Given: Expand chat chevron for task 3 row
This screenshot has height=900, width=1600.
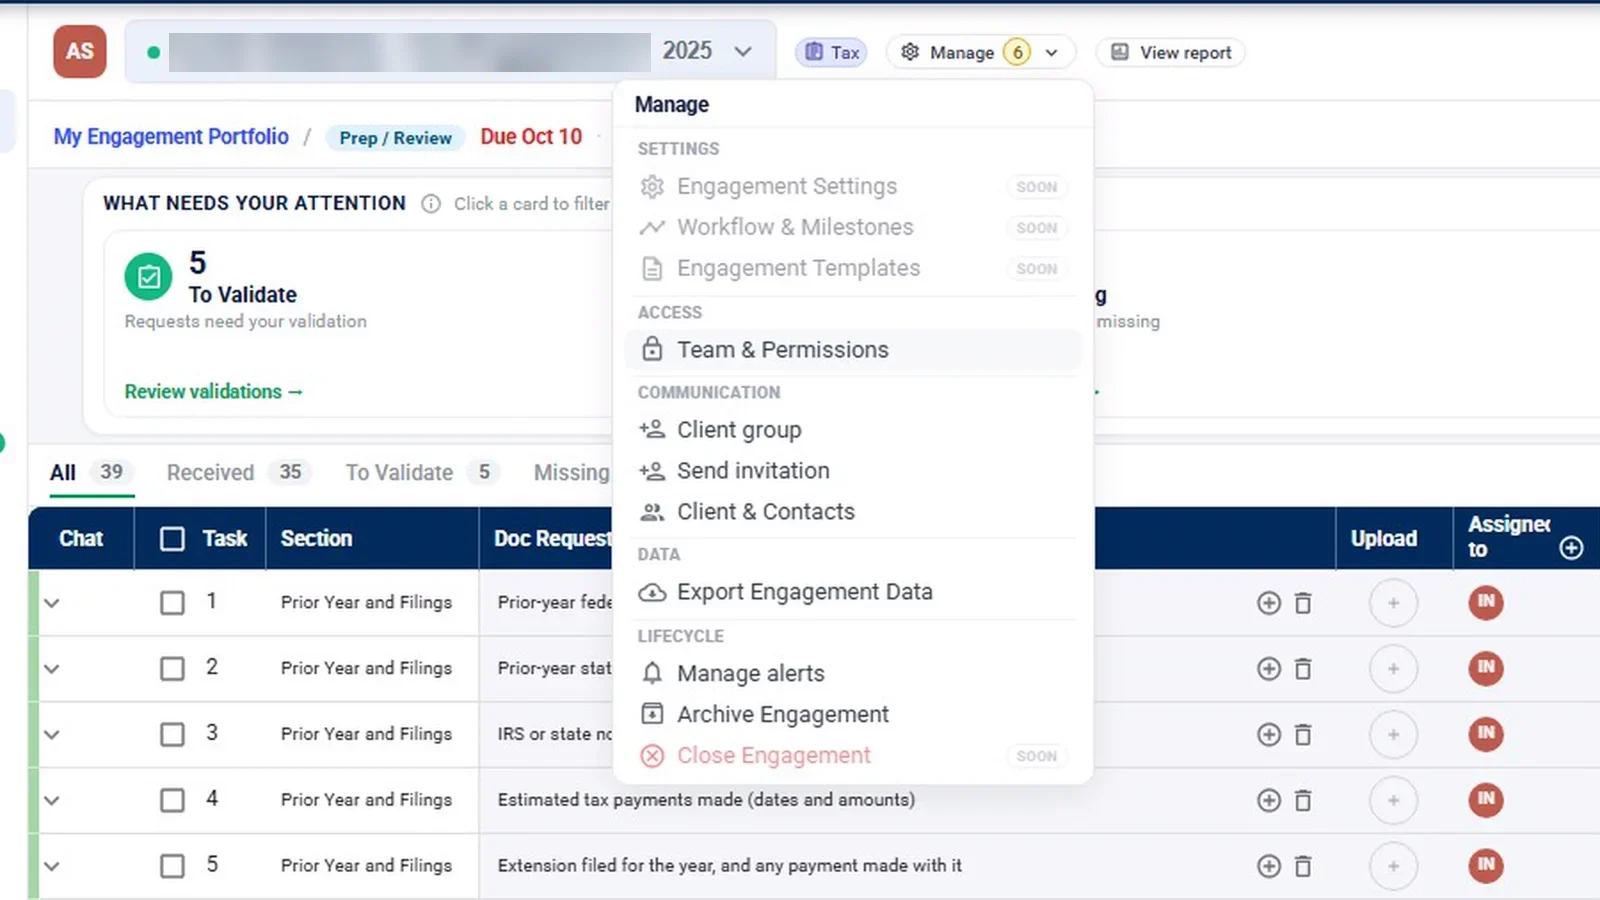Looking at the screenshot, I should [52, 735].
